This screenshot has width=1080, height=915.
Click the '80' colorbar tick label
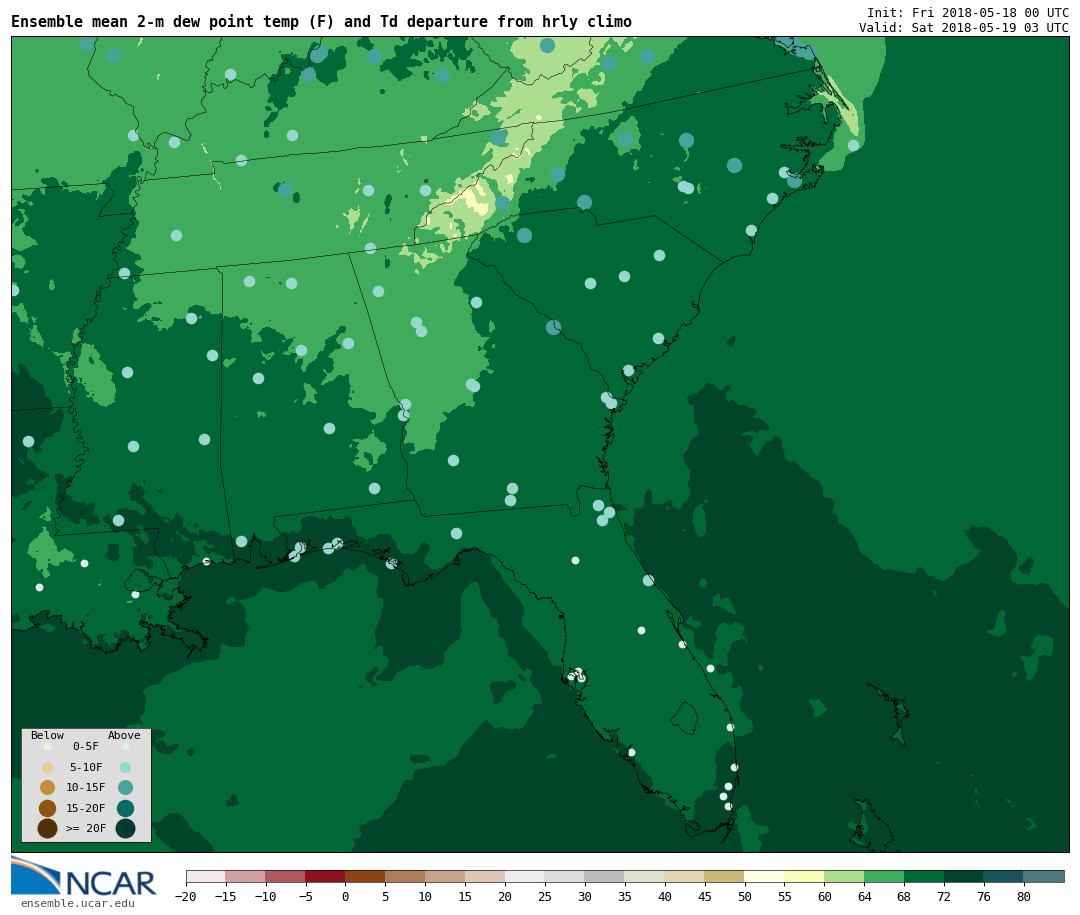pyautogui.click(x=1024, y=896)
